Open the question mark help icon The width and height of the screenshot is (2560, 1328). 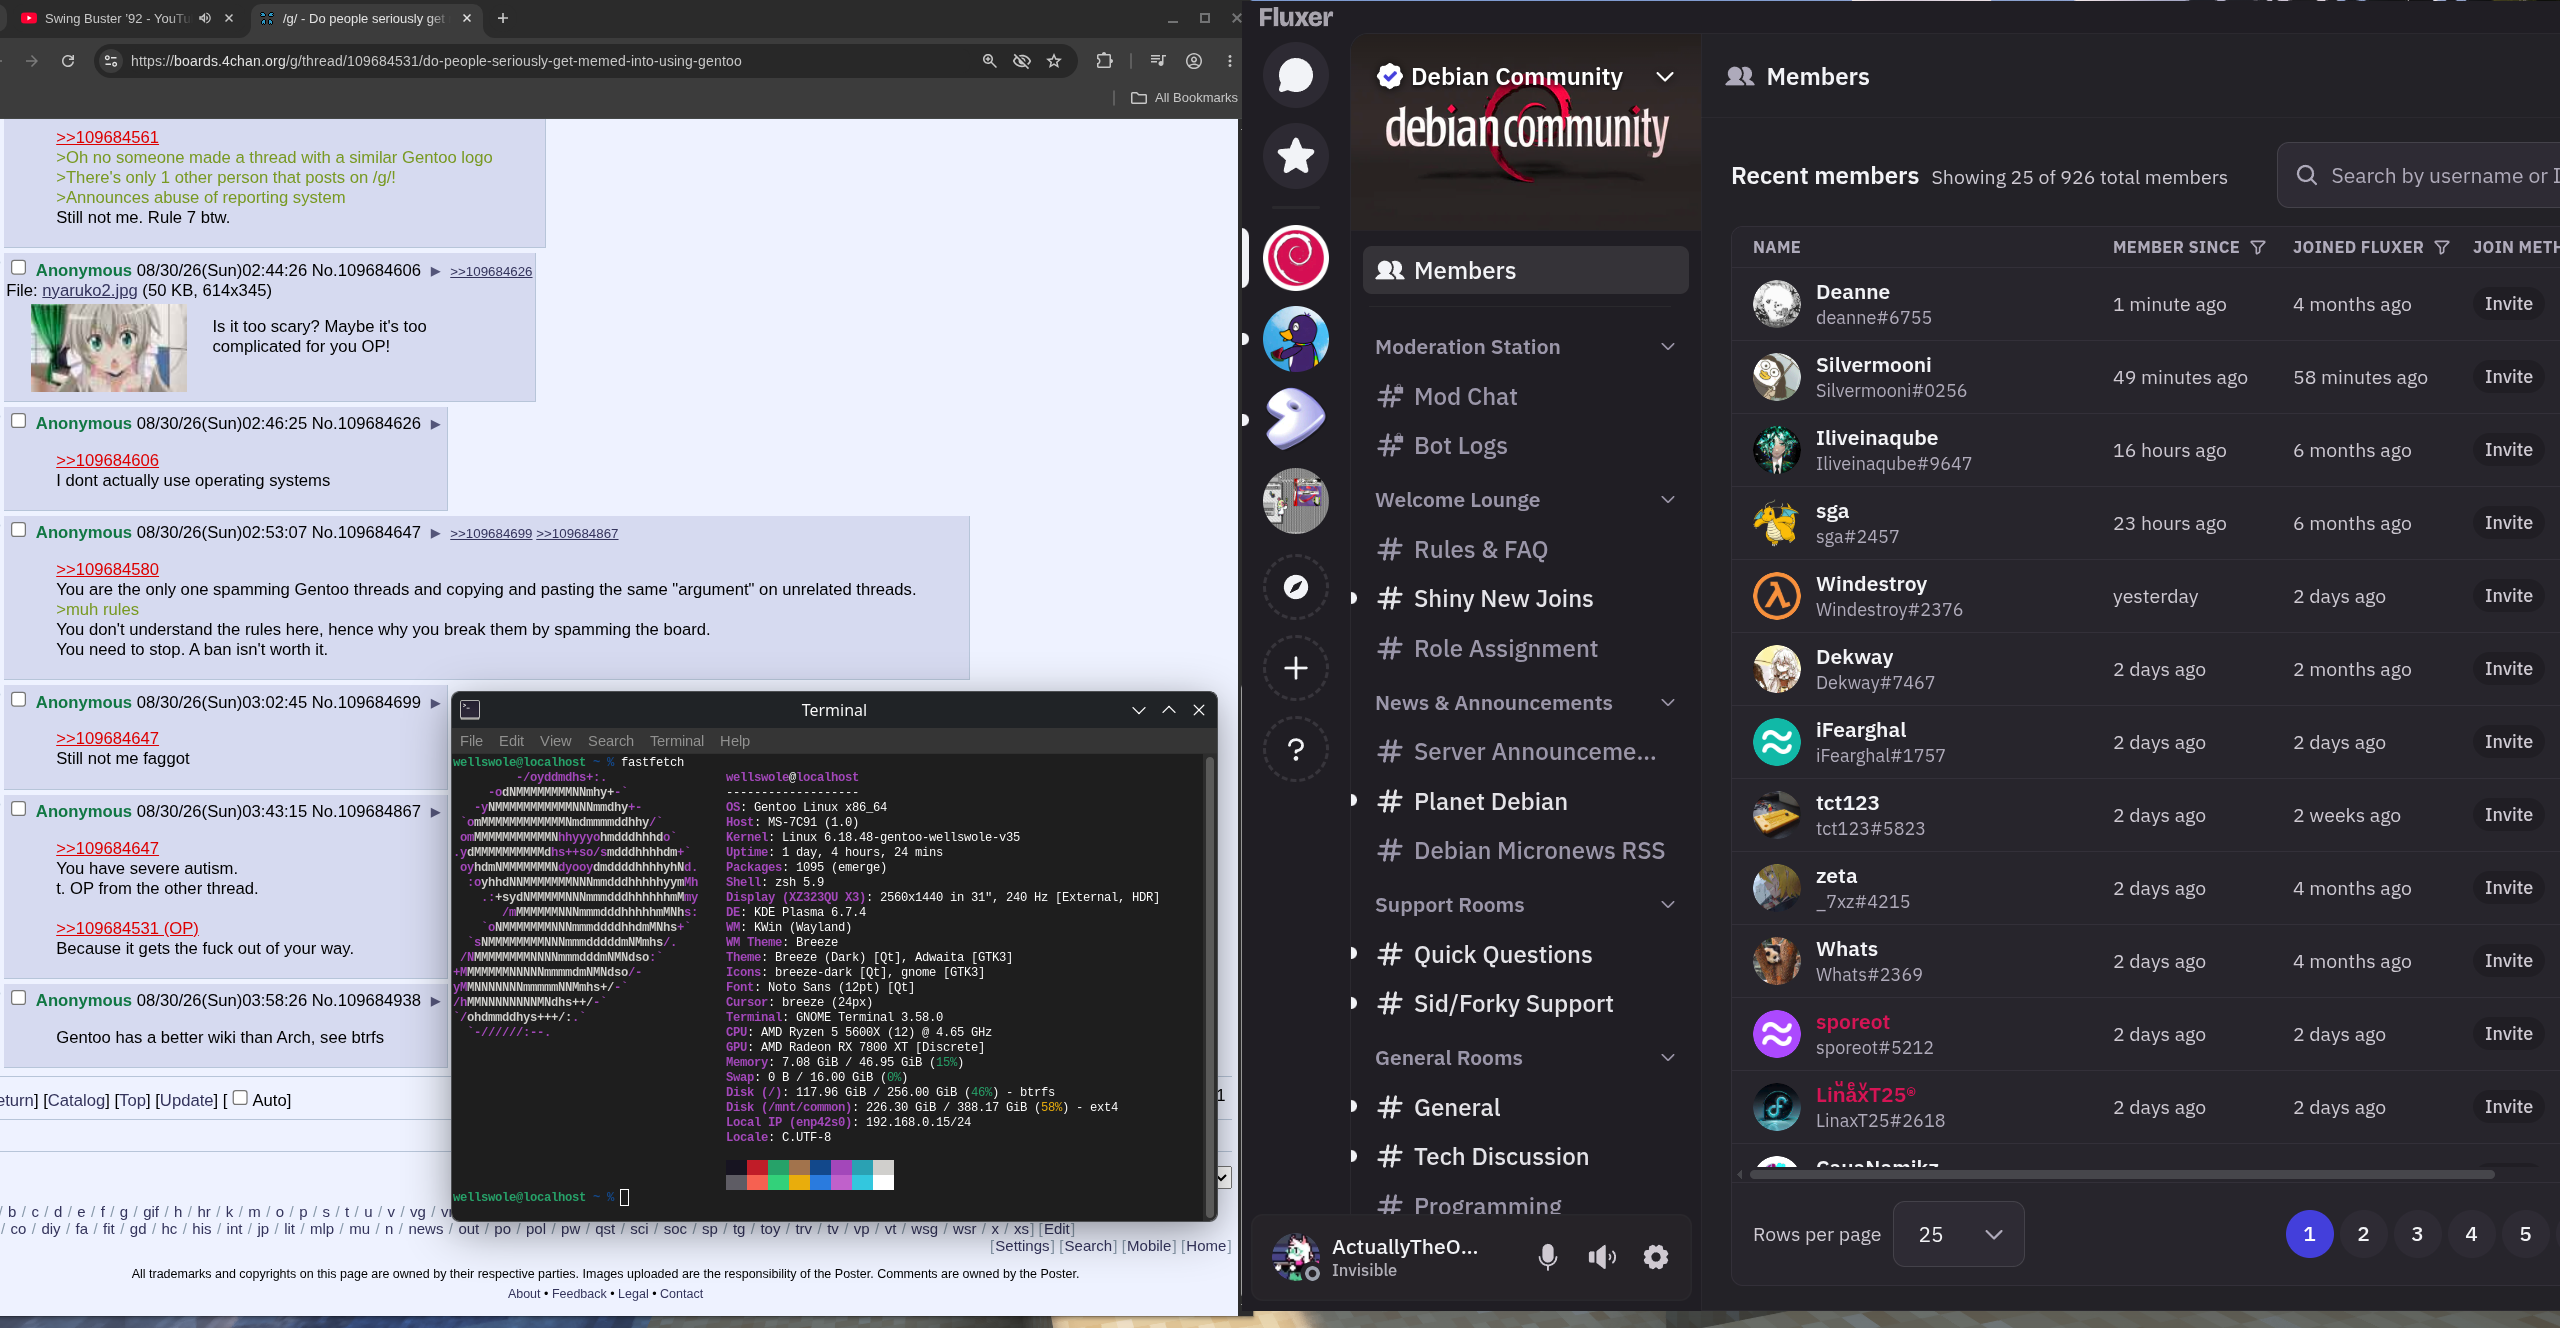[x=1296, y=749]
